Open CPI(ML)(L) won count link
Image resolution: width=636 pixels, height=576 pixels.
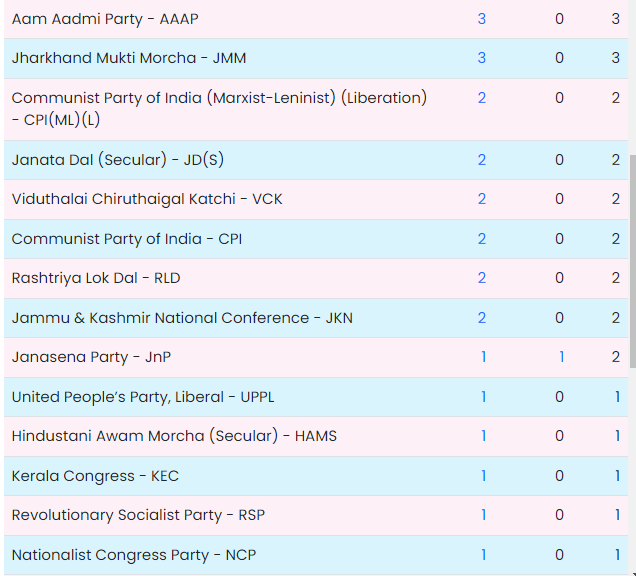tap(481, 98)
